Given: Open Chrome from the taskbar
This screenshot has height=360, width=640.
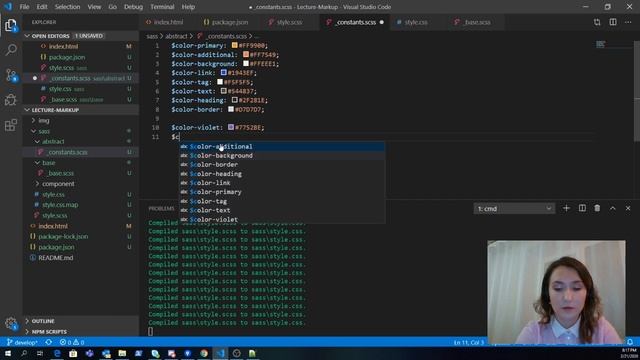Looking at the screenshot, I should tap(204, 353).
